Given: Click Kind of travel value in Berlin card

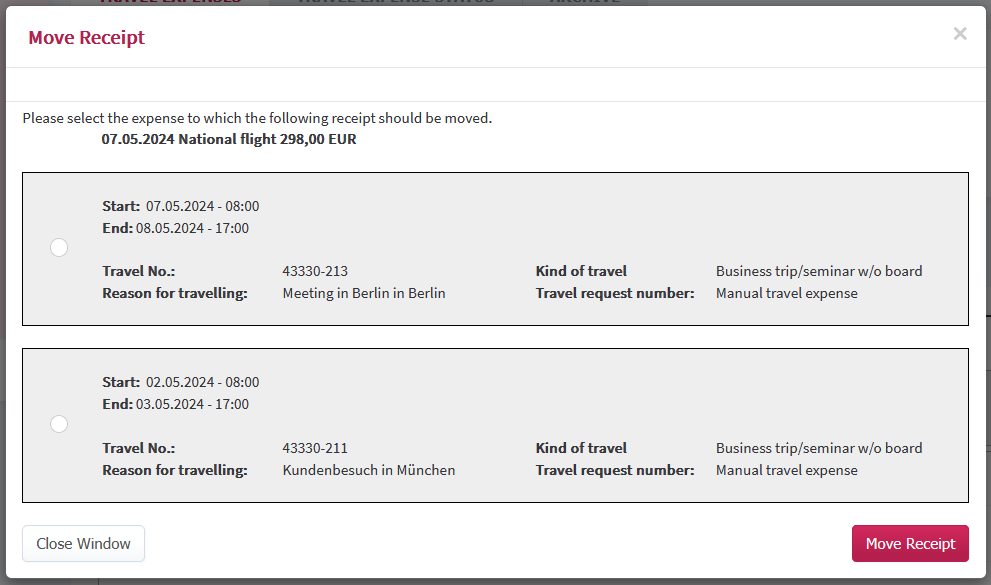Looking at the screenshot, I should point(819,271).
